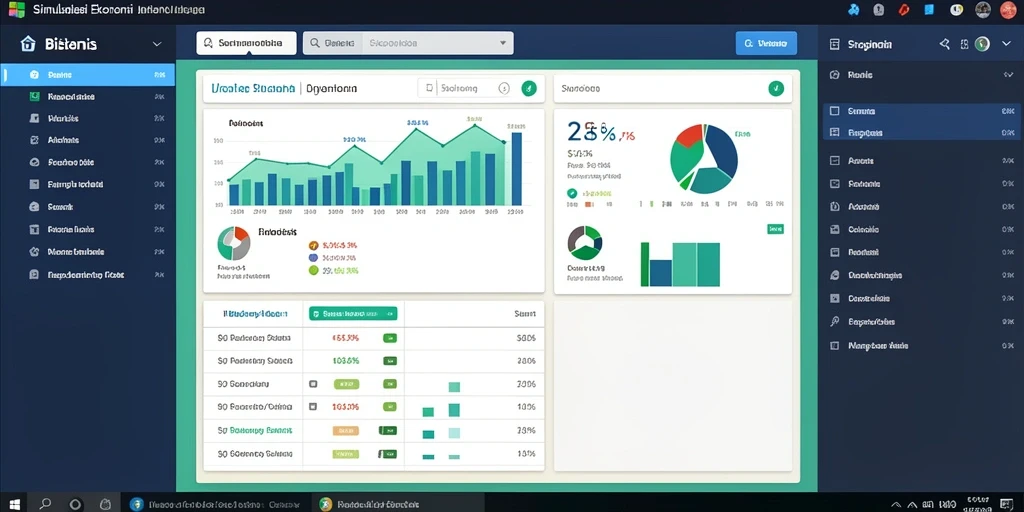Open the dropdown arrow of the gray search box
Image resolution: width=1024 pixels, height=512 pixels.
[x=503, y=43]
